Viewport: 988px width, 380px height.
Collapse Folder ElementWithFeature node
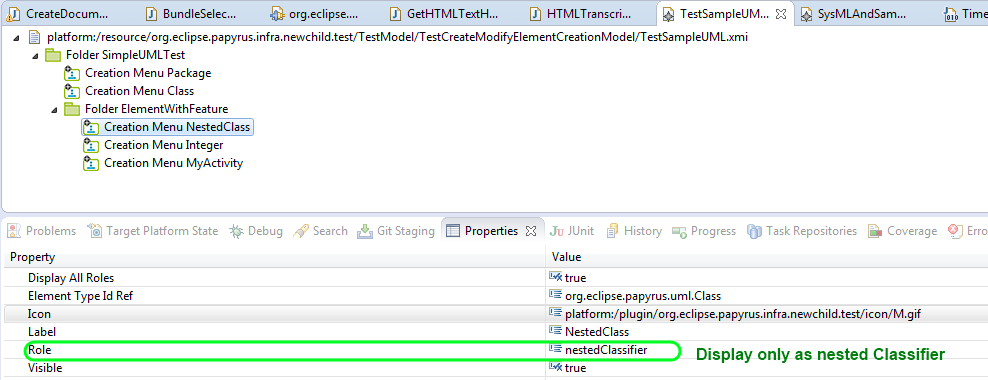tap(54, 110)
